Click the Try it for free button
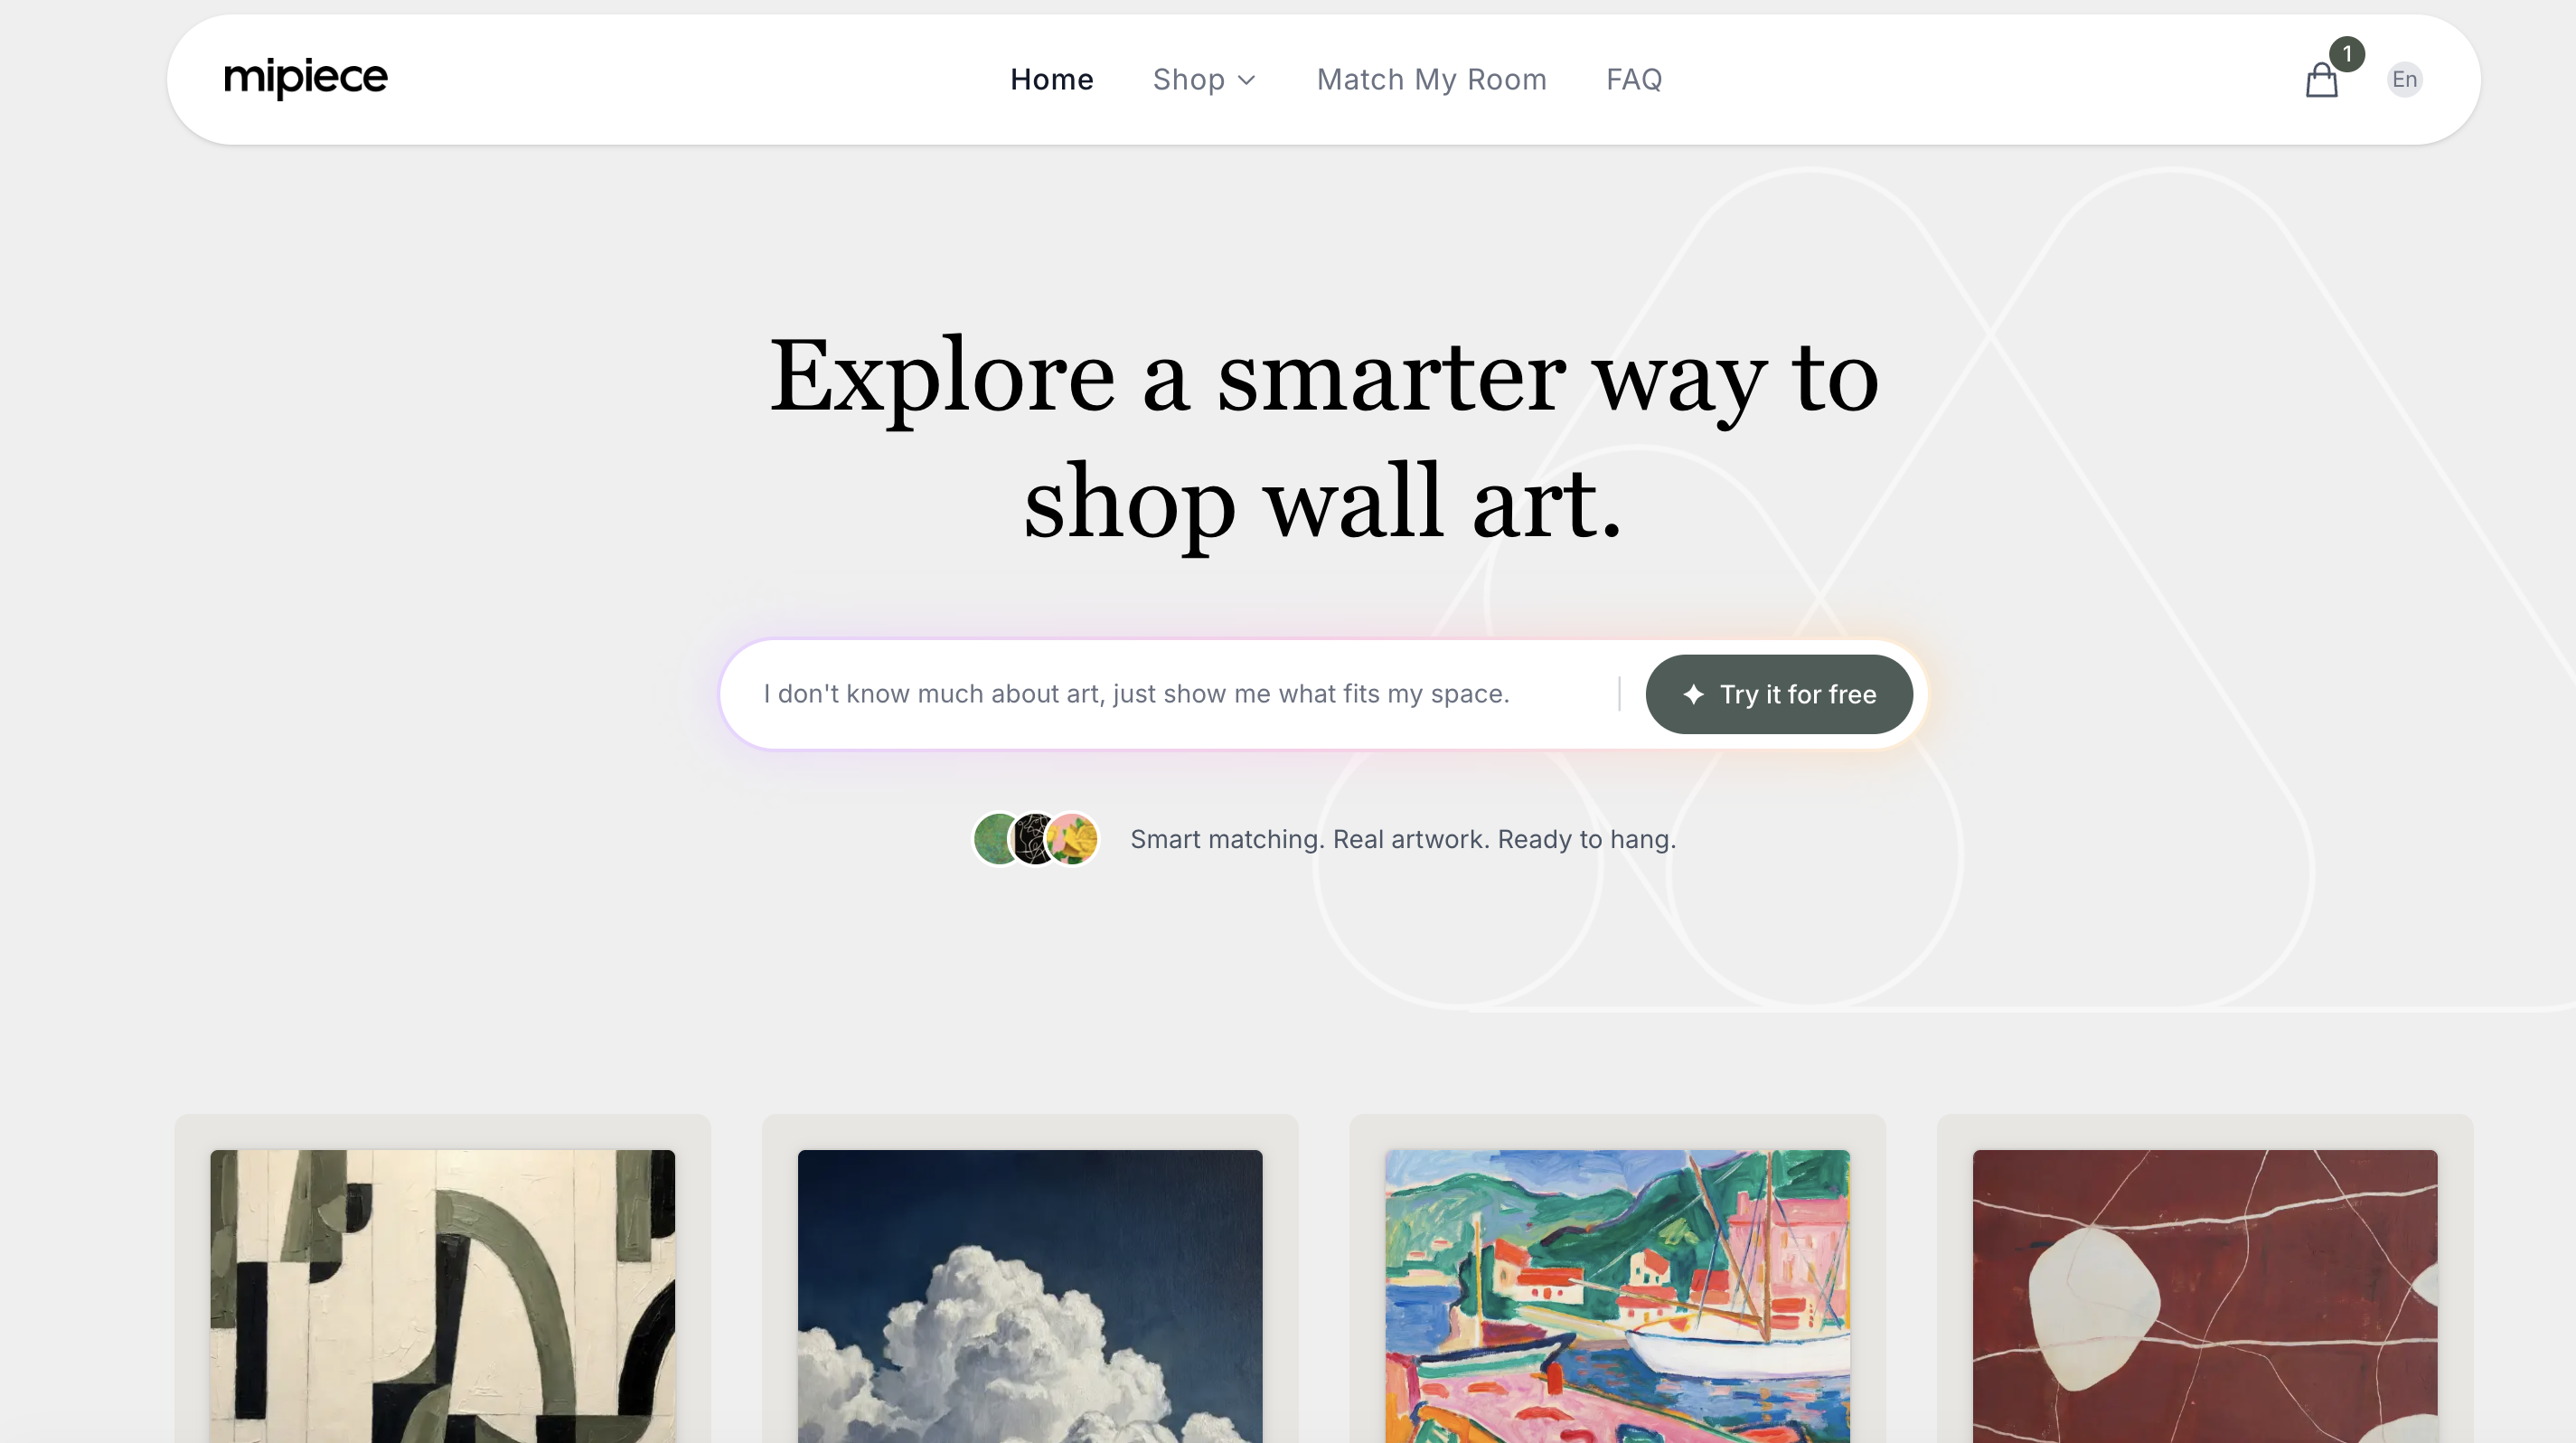 (1779, 694)
